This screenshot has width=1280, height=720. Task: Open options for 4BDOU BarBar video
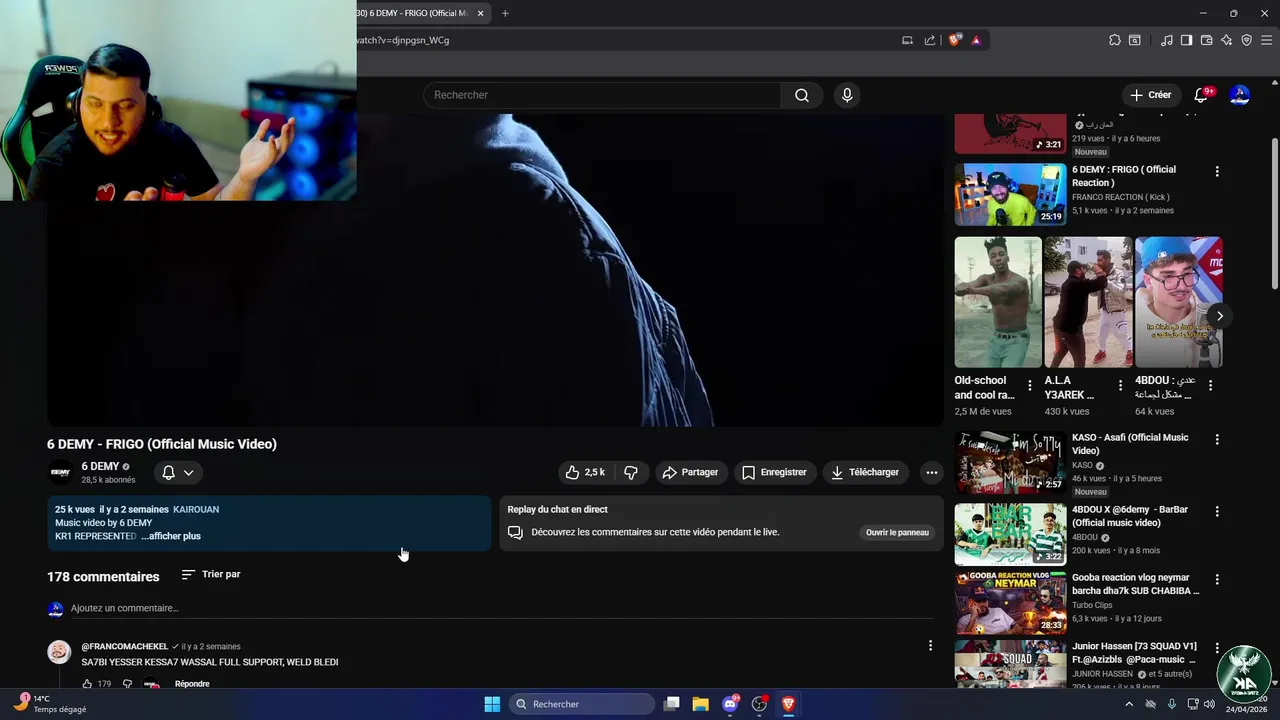(x=1217, y=511)
